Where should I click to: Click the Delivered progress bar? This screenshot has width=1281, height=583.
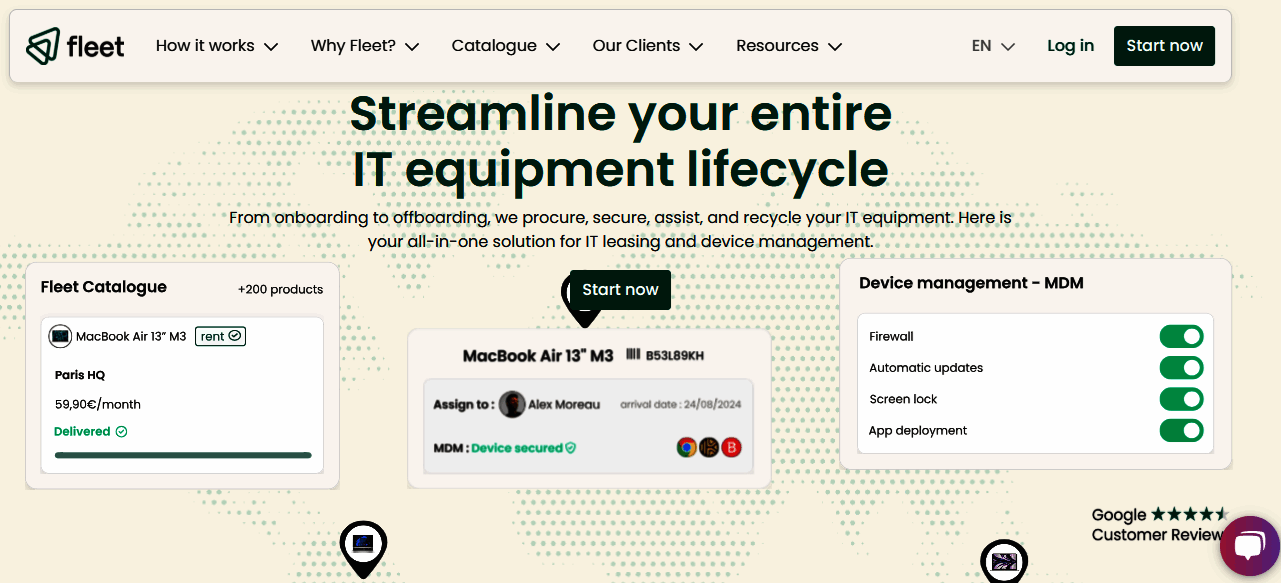click(x=183, y=454)
